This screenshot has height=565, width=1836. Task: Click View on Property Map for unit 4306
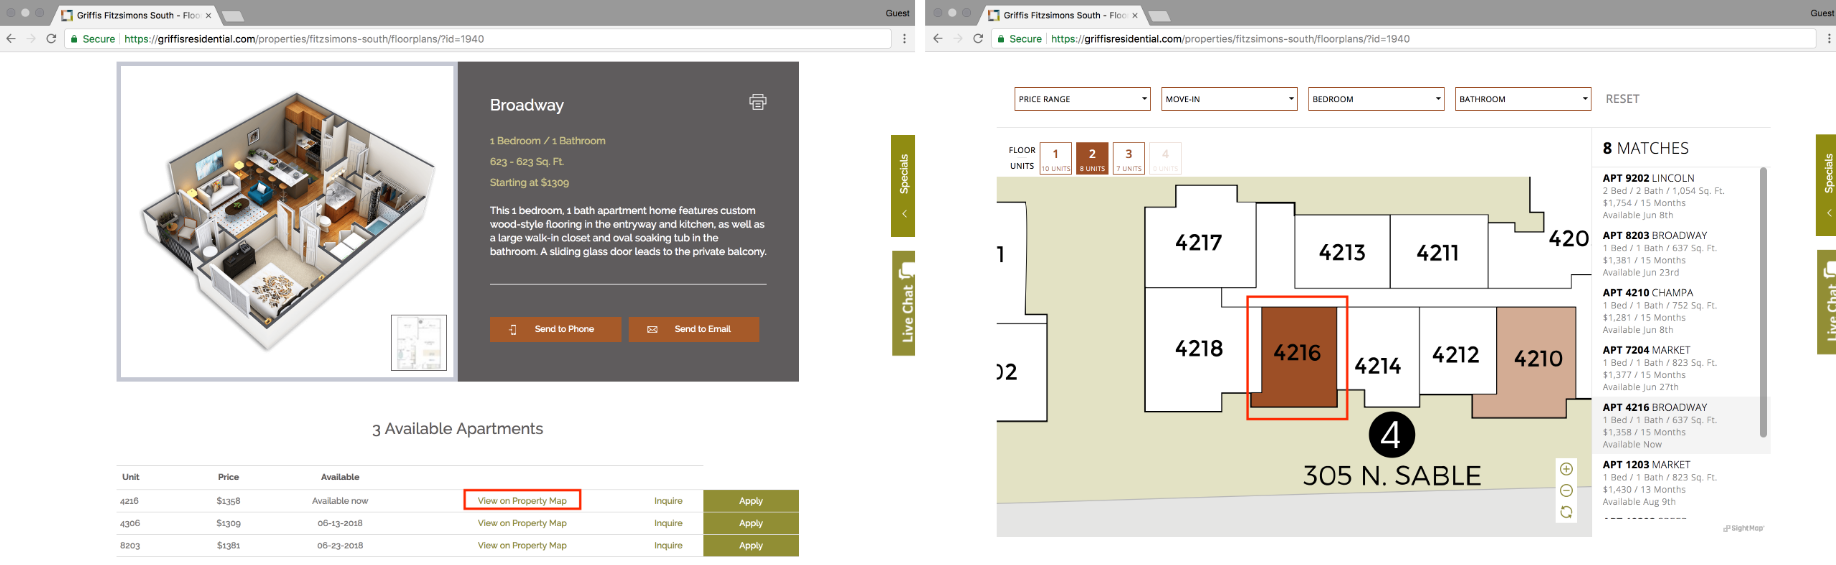tap(522, 523)
